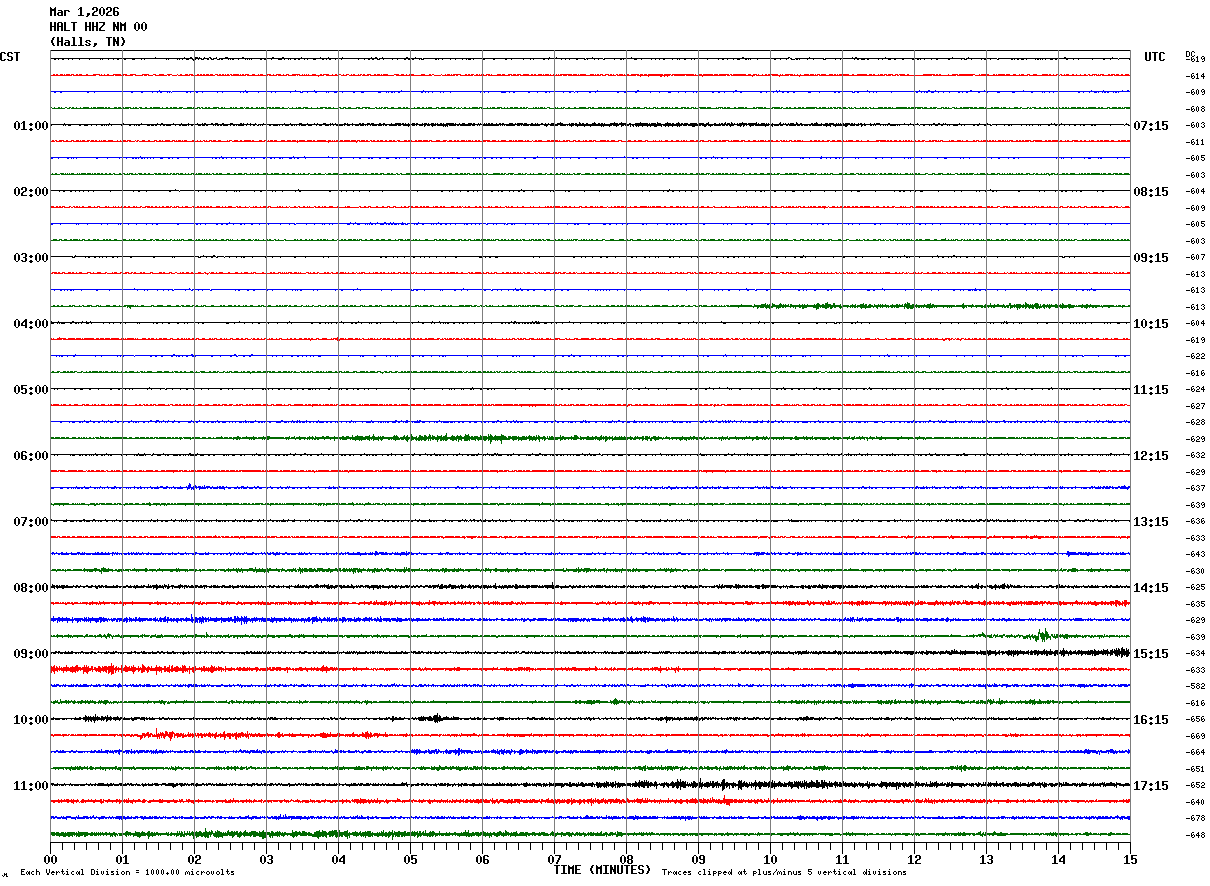The height and width of the screenshot is (886, 1210).
Task: Click the date header 'Mar 1,2026'
Action: click(x=84, y=12)
